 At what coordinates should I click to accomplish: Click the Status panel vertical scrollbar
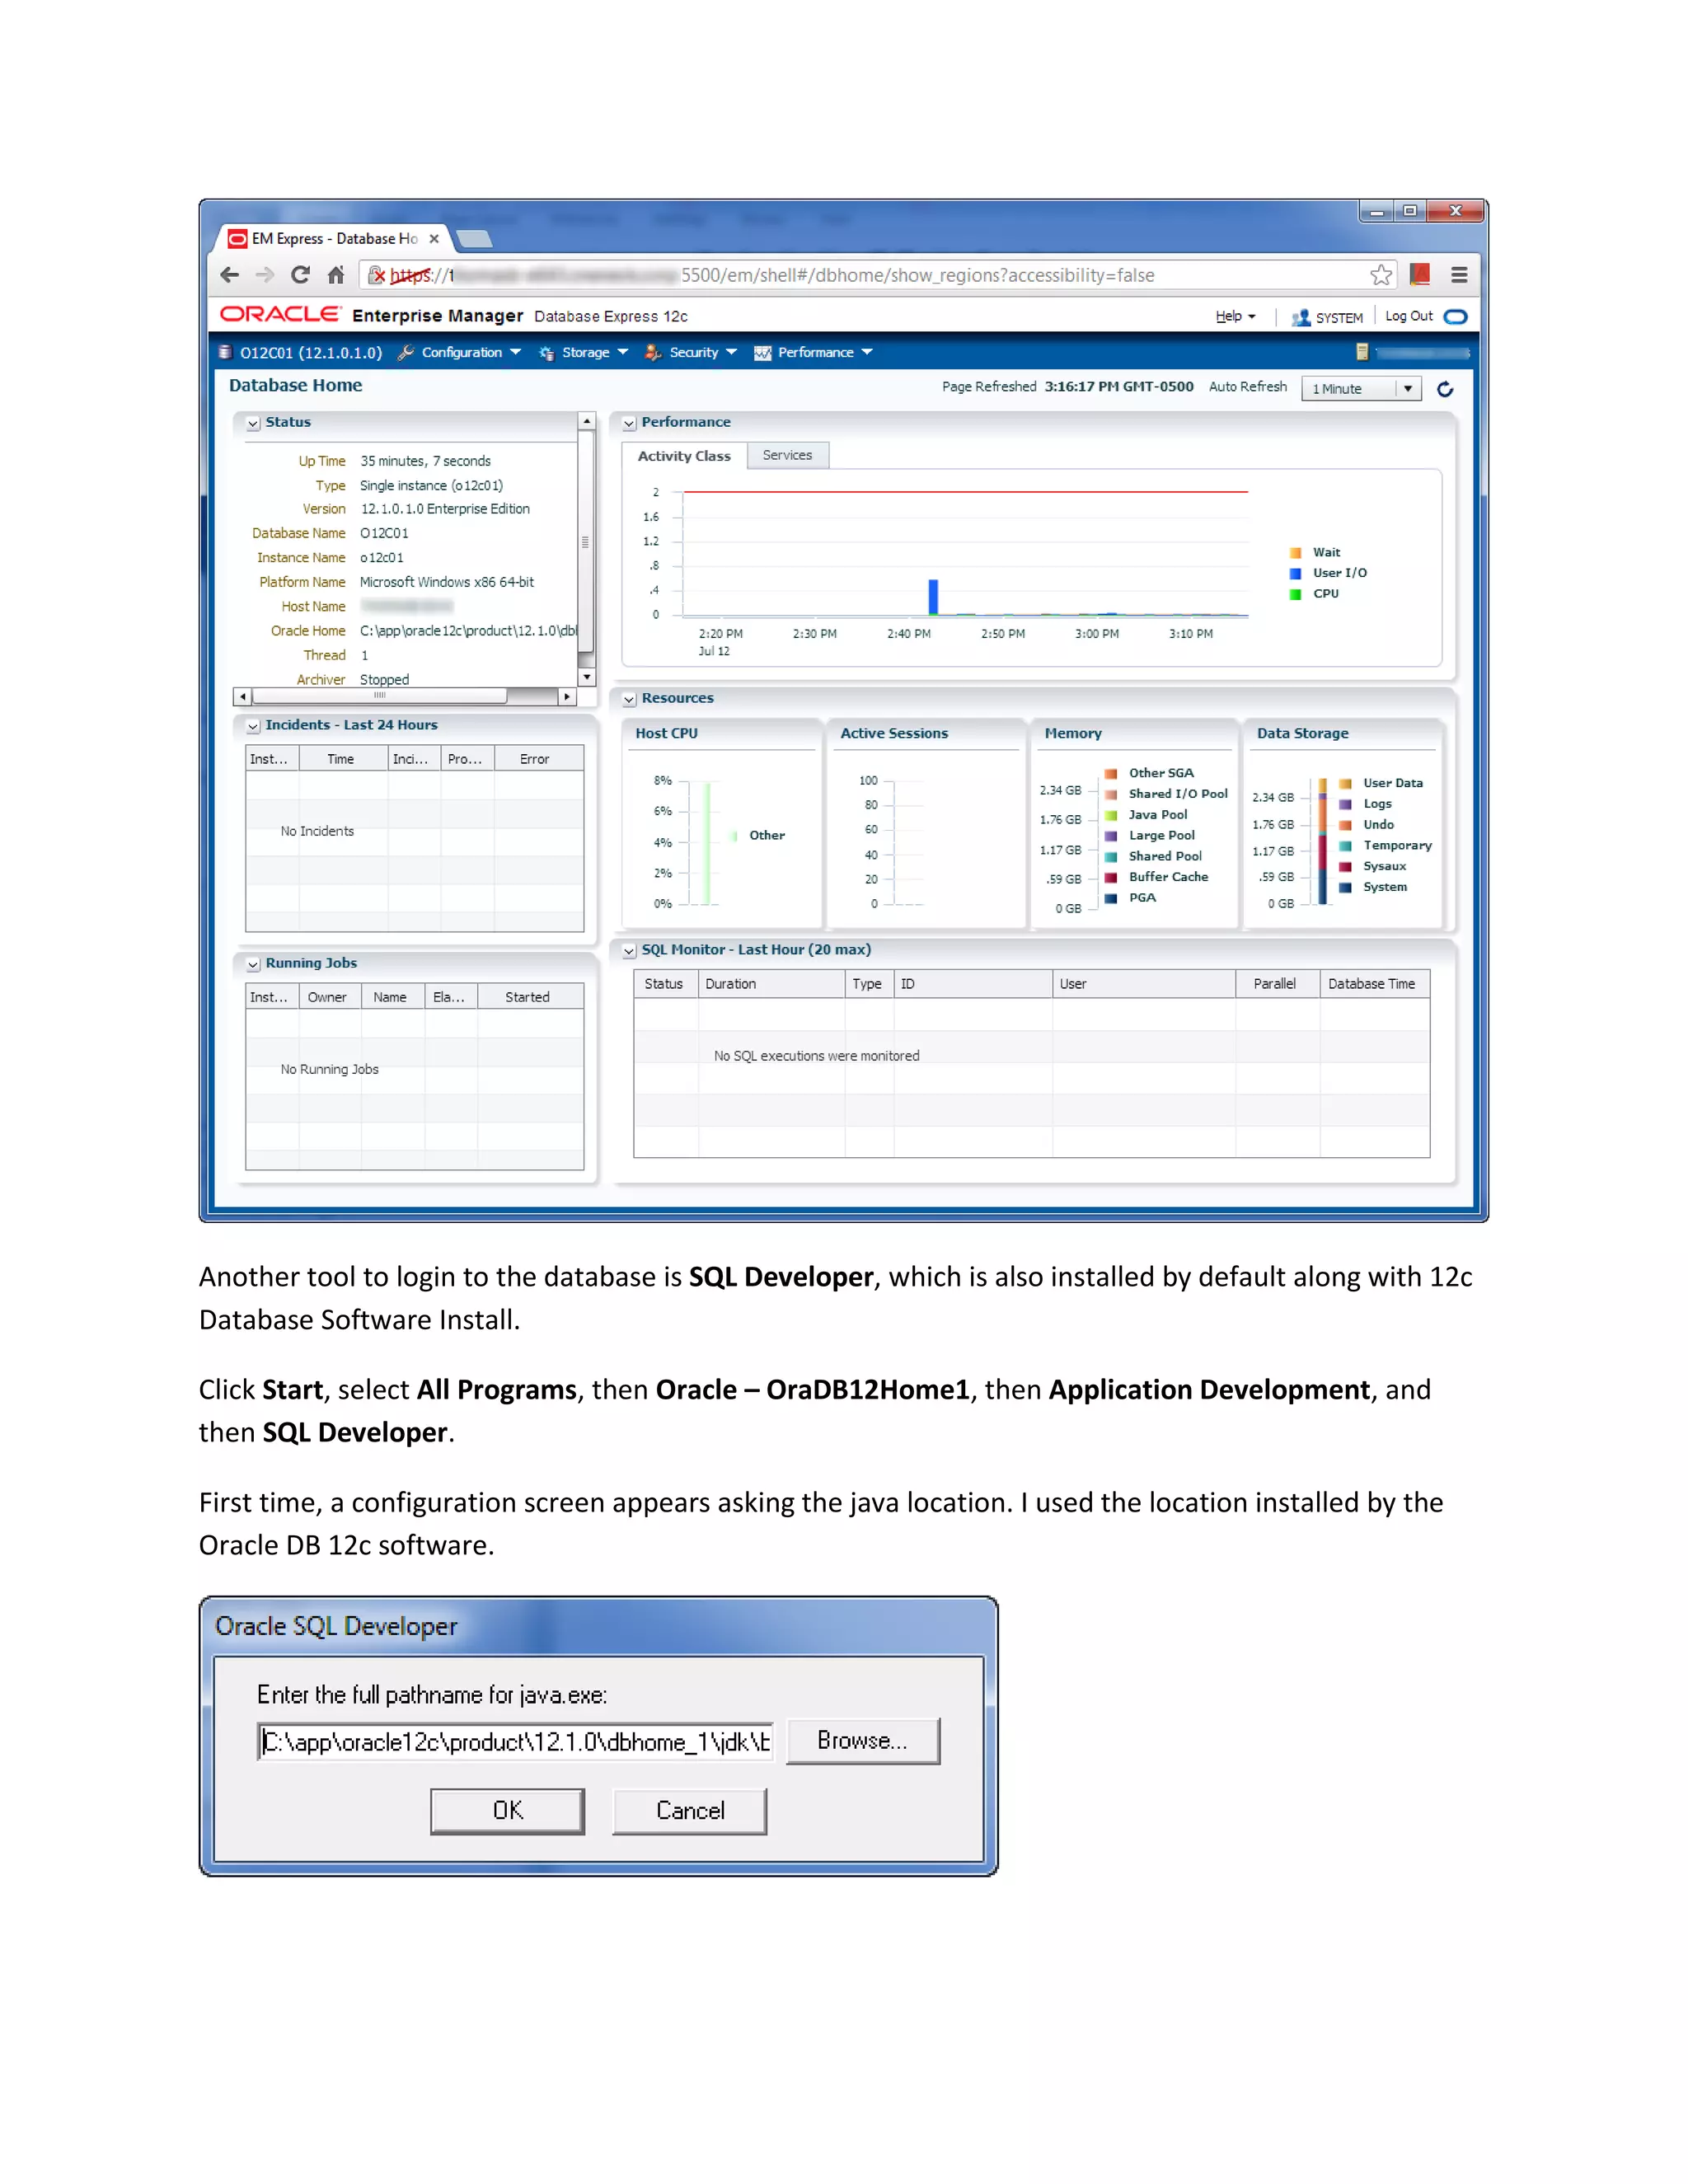point(586,543)
